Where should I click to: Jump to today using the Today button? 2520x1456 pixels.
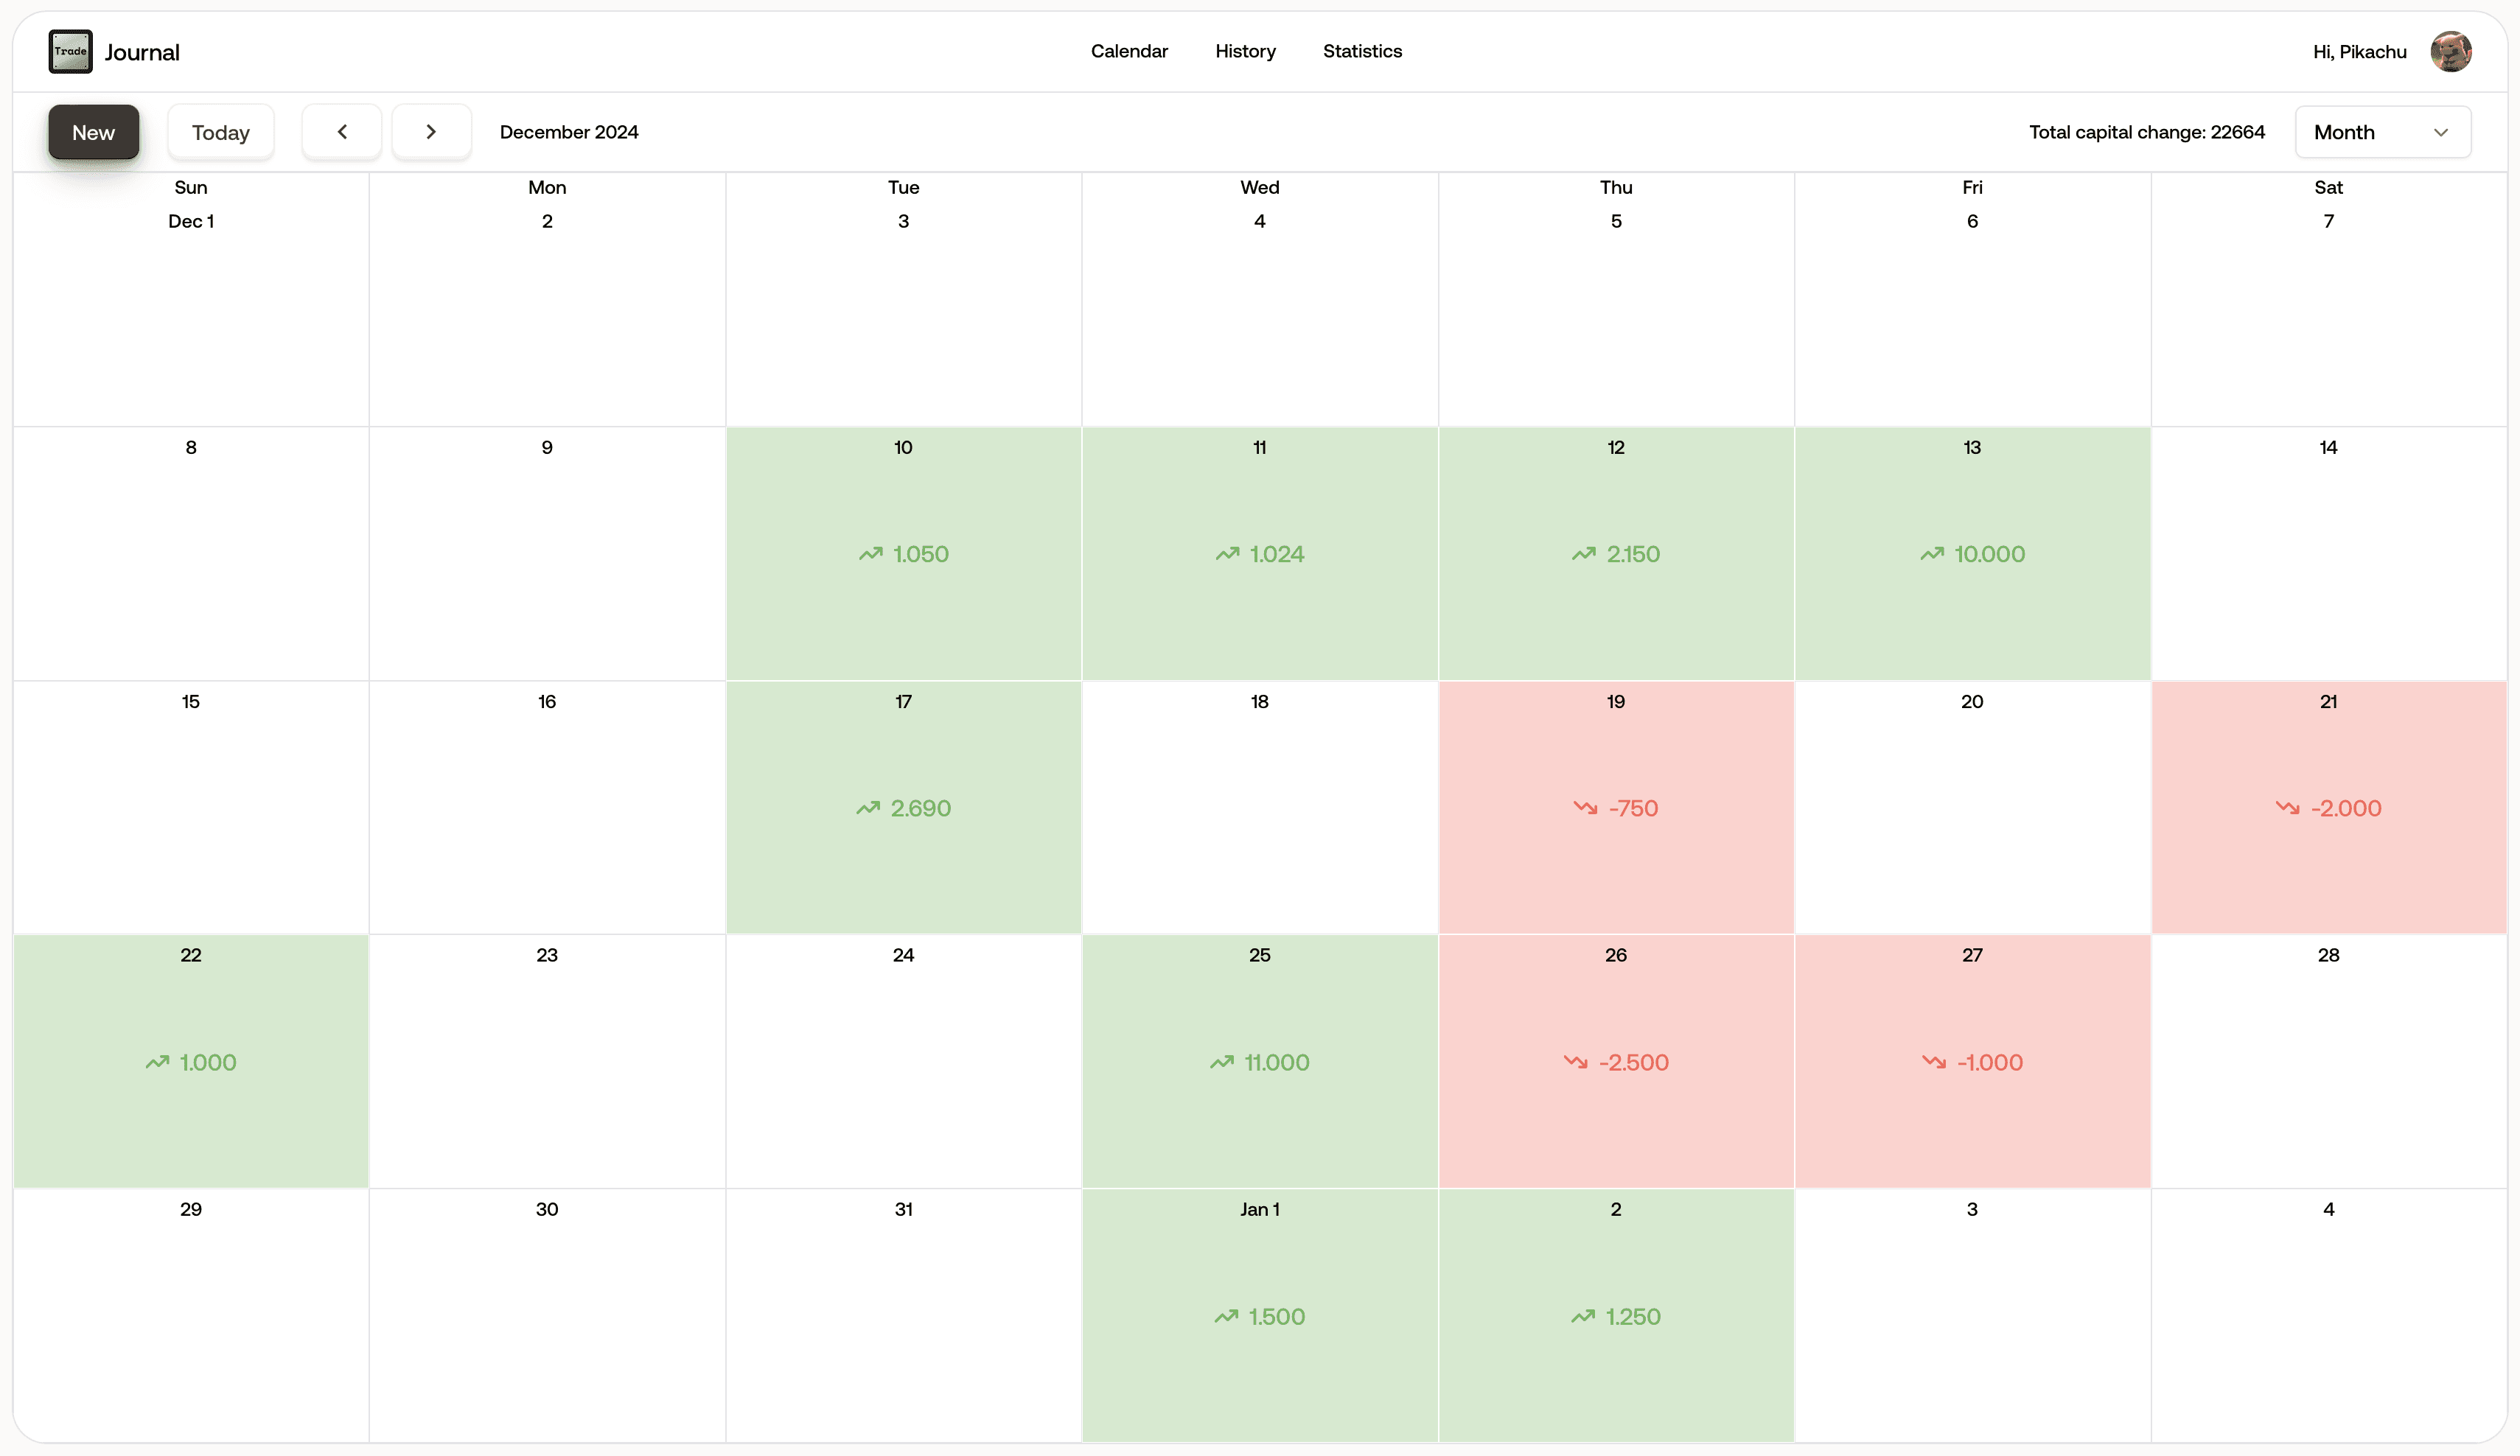tap(220, 131)
